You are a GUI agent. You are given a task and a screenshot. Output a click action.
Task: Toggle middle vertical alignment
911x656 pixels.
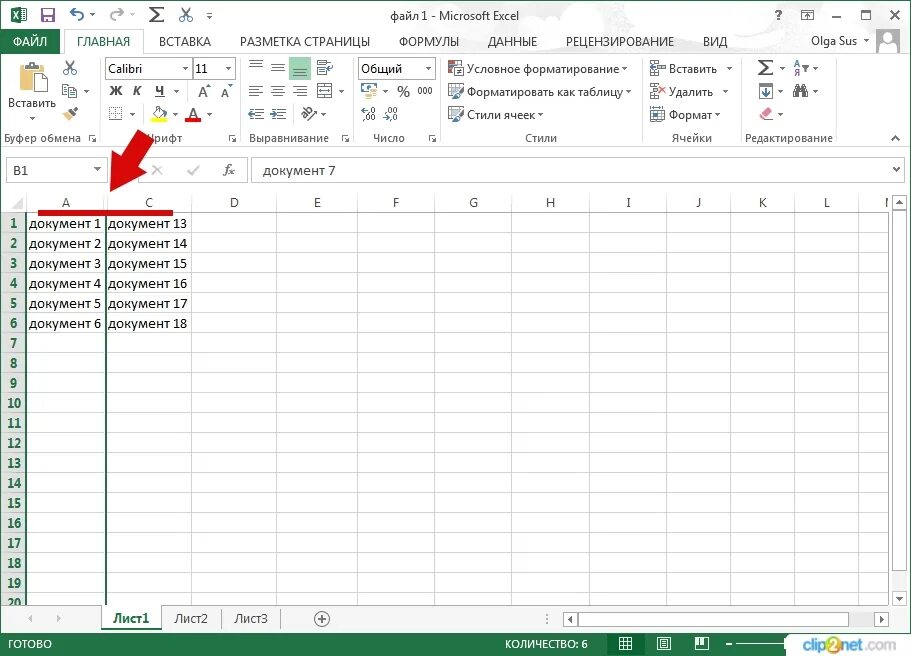(278, 68)
